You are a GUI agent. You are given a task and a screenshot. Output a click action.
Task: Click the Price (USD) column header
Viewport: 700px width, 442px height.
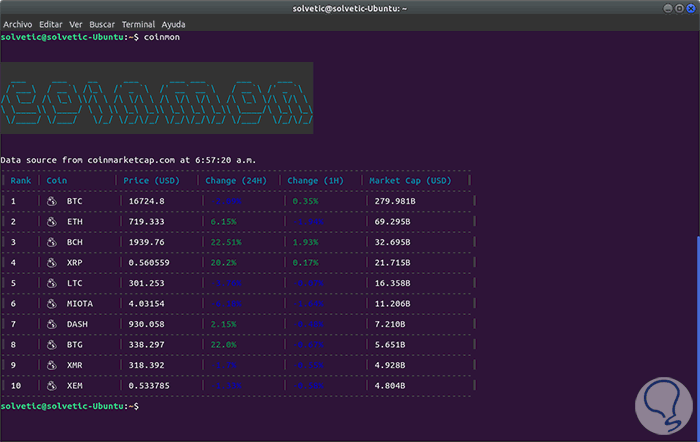151,181
